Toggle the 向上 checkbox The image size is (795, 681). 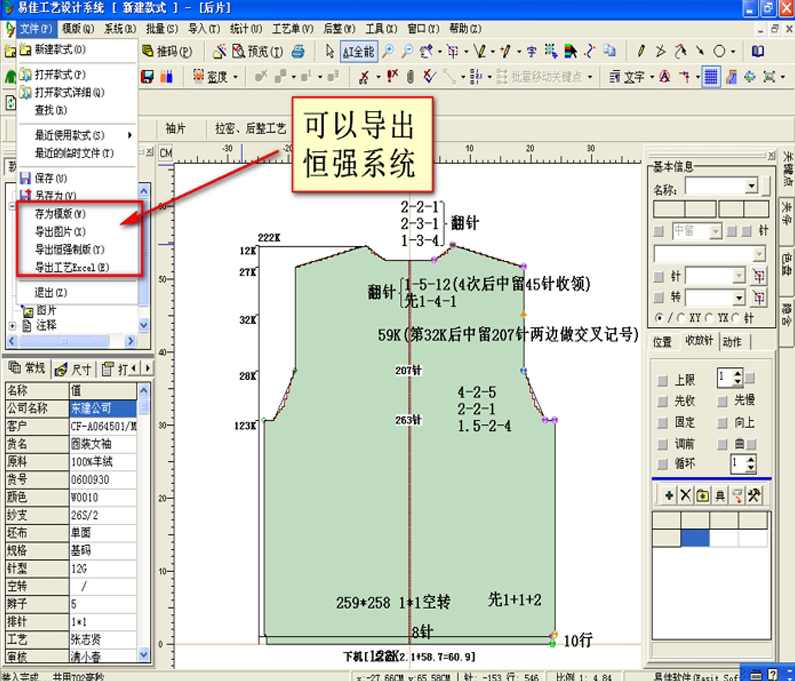tap(722, 423)
